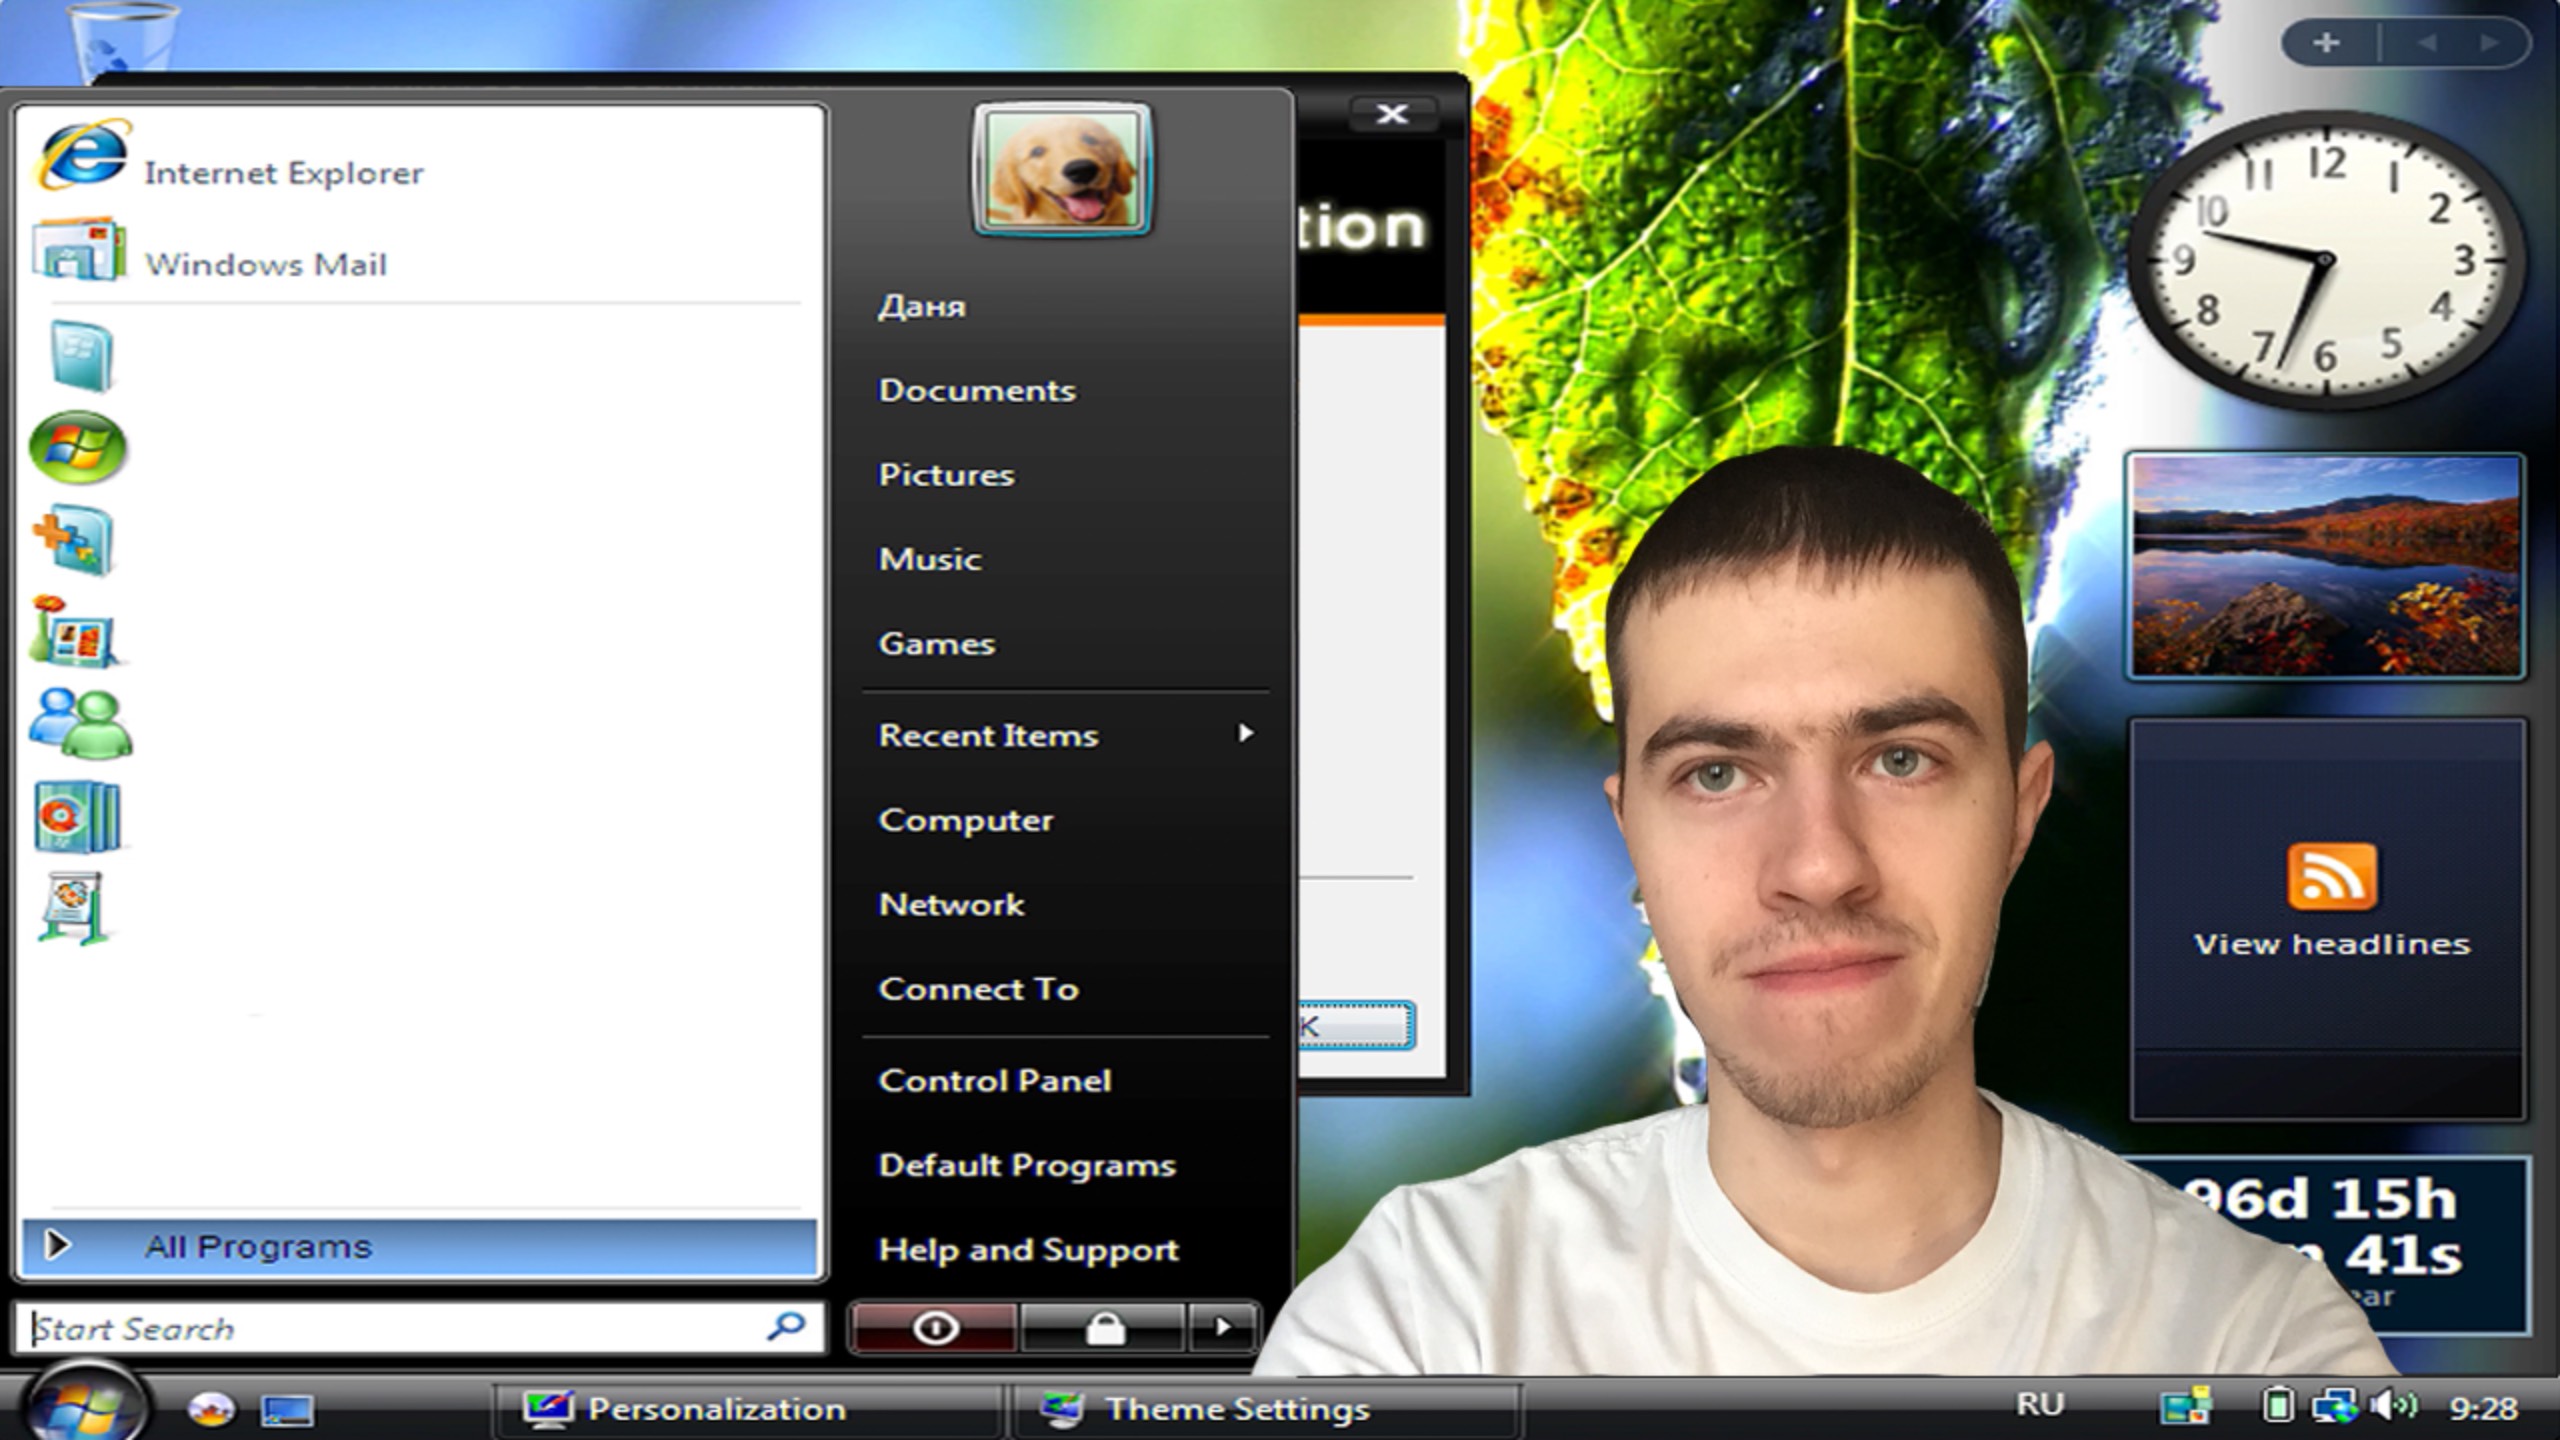Add a gadget with the plus button
Image resolution: width=2560 pixels, height=1440 pixels.
tap(2326, 43)
